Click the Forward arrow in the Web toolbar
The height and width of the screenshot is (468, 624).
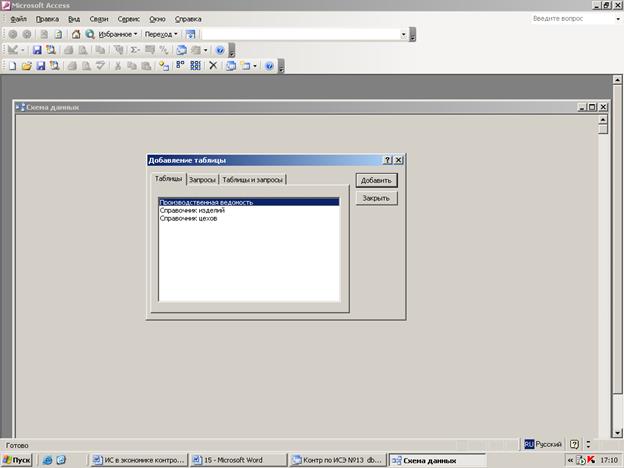27,34
